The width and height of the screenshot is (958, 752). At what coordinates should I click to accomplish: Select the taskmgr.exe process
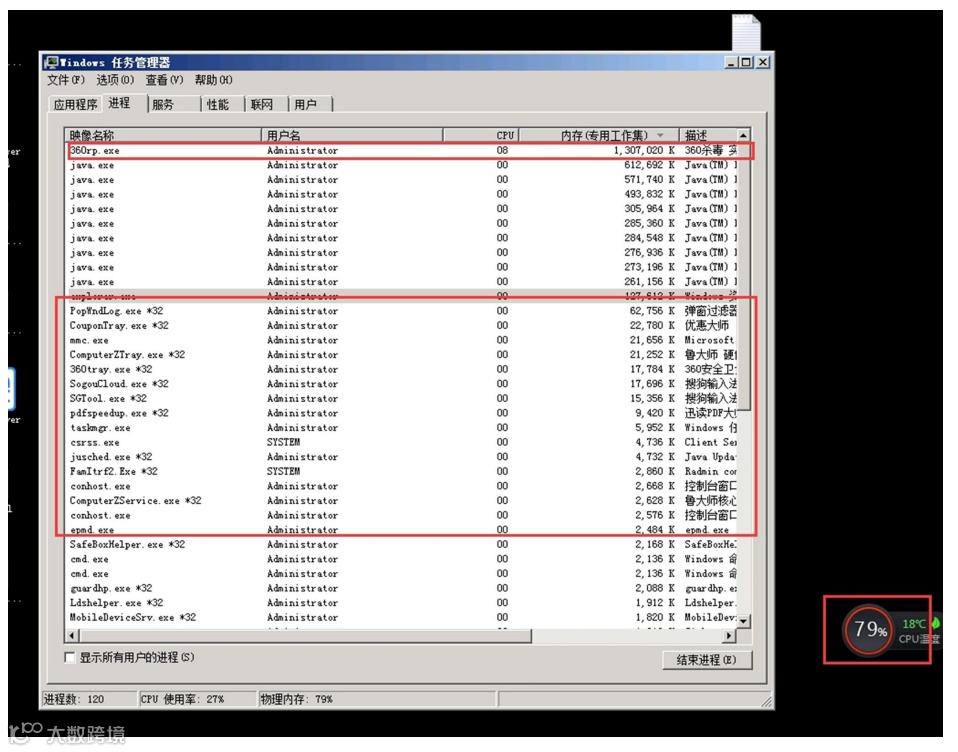point(401,428)
